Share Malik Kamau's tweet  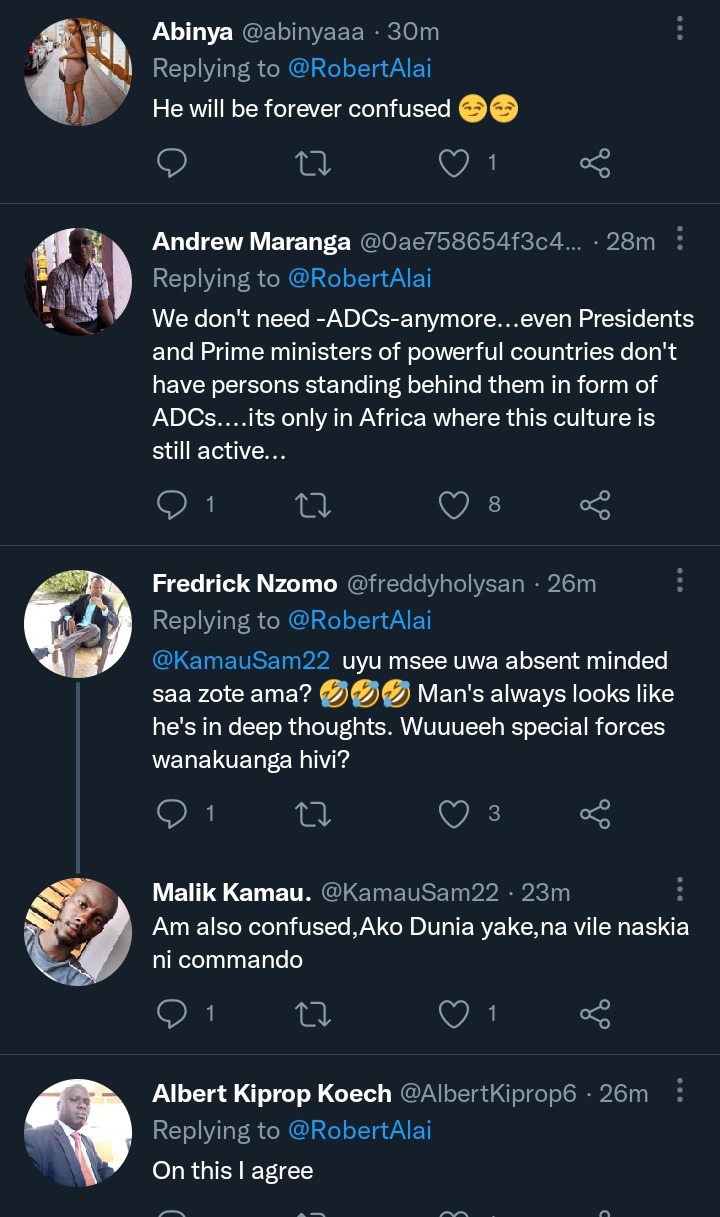click(595, 1015)
